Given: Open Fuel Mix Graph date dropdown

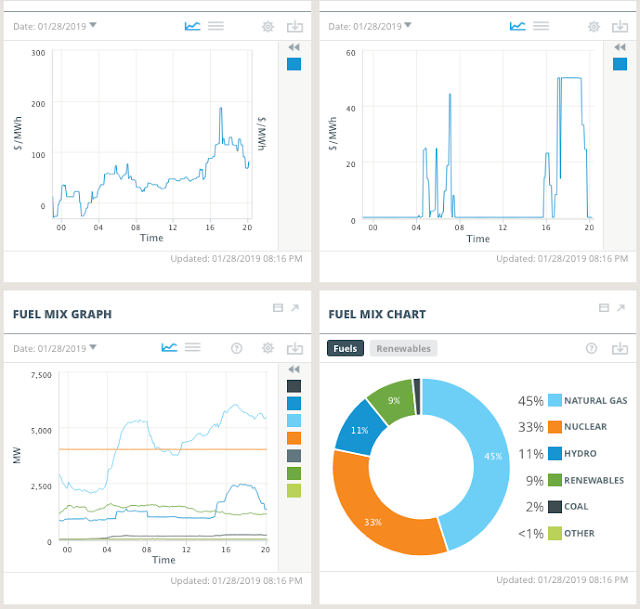Looking at the screenshot, I should [55, 348].
